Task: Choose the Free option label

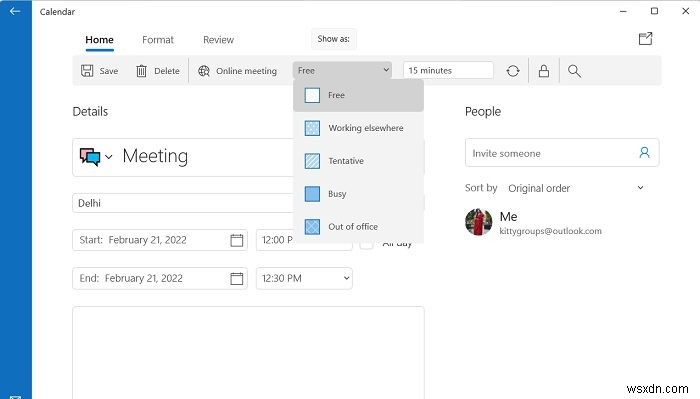Action: (336, 95)
